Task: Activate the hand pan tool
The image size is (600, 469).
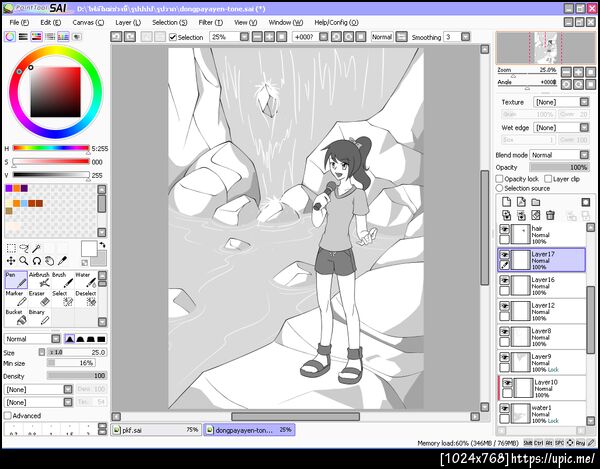Action: (49, 261)
